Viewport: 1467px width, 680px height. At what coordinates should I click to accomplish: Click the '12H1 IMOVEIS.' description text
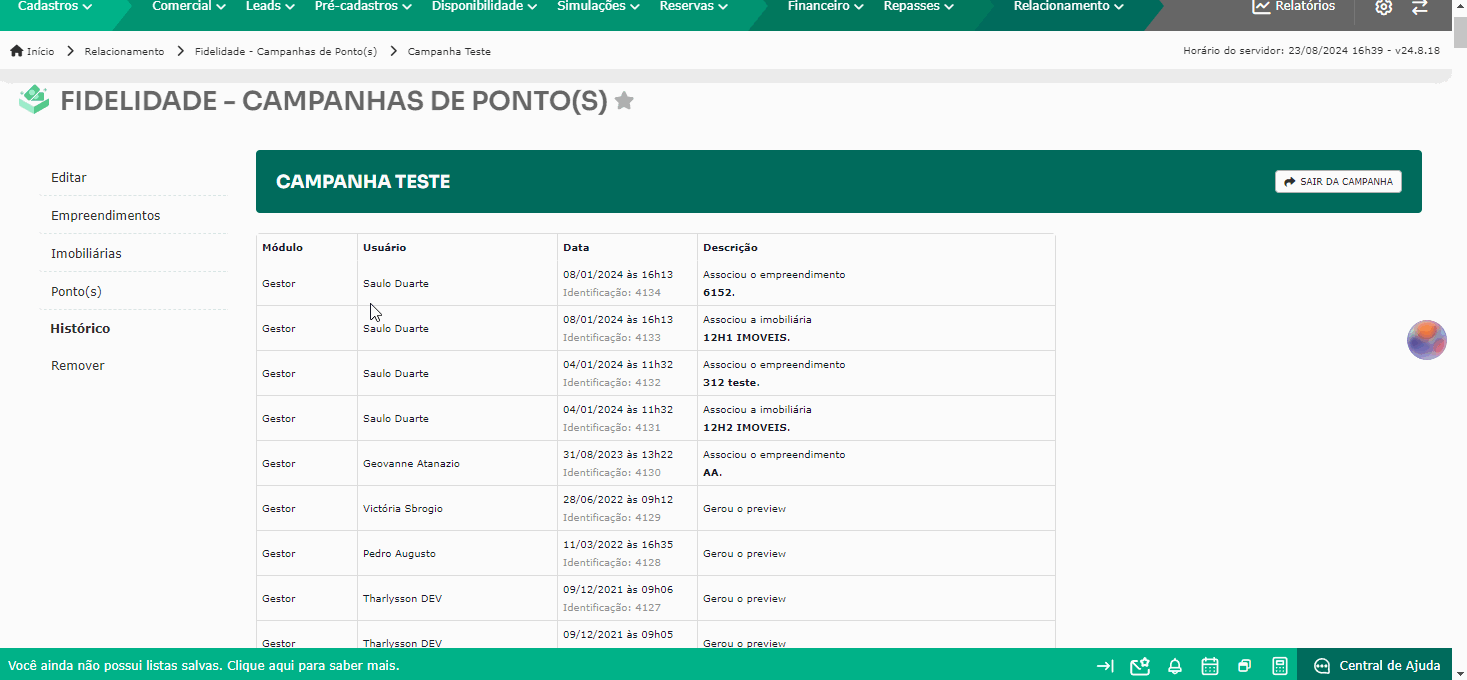tap(746, 338)
